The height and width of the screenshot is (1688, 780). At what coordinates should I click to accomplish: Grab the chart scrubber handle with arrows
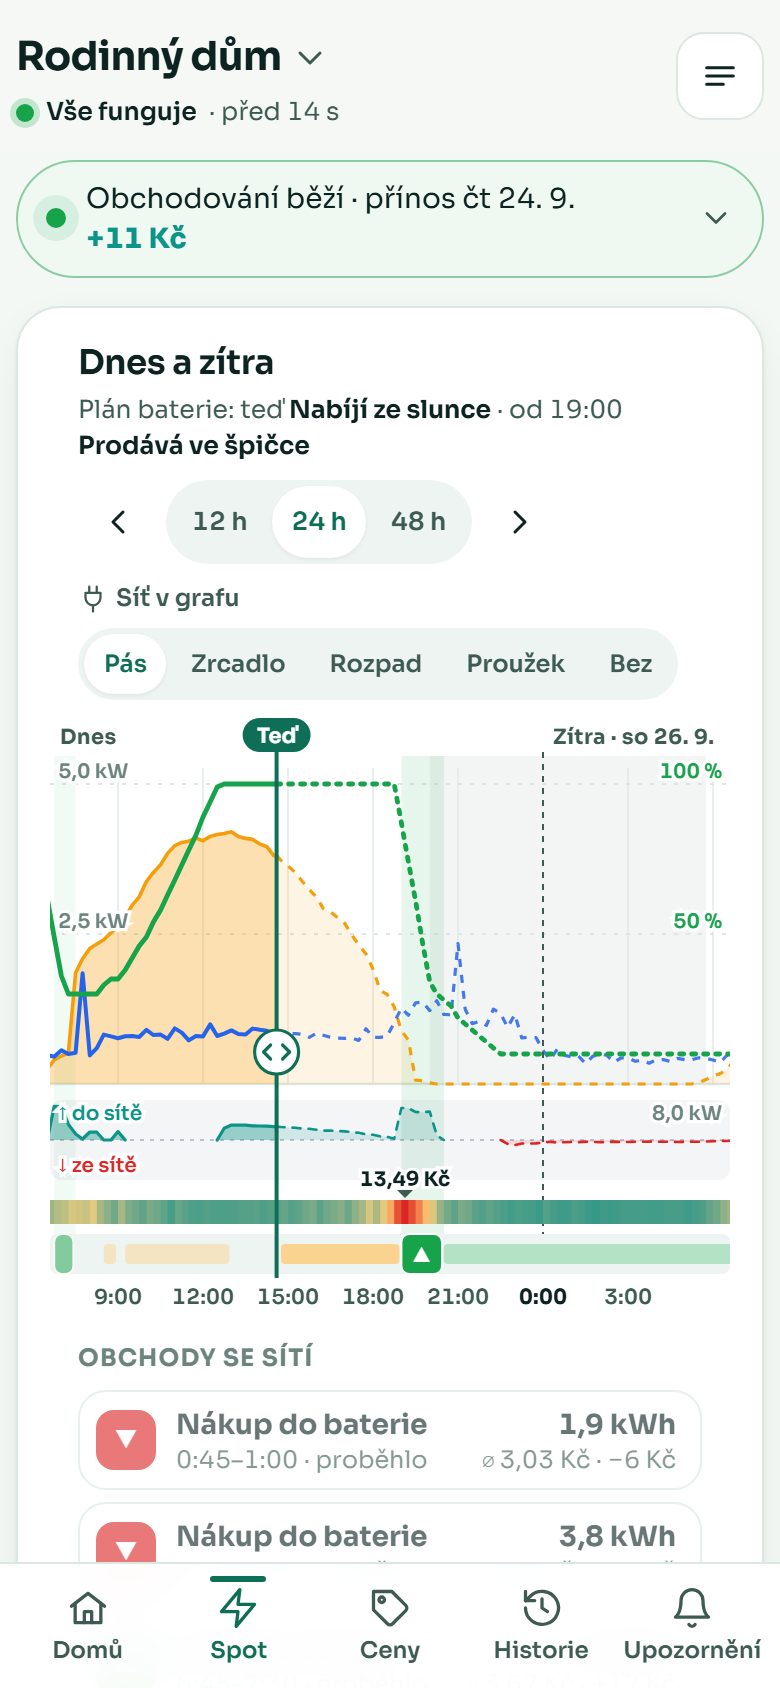[x=277, y=1052]
